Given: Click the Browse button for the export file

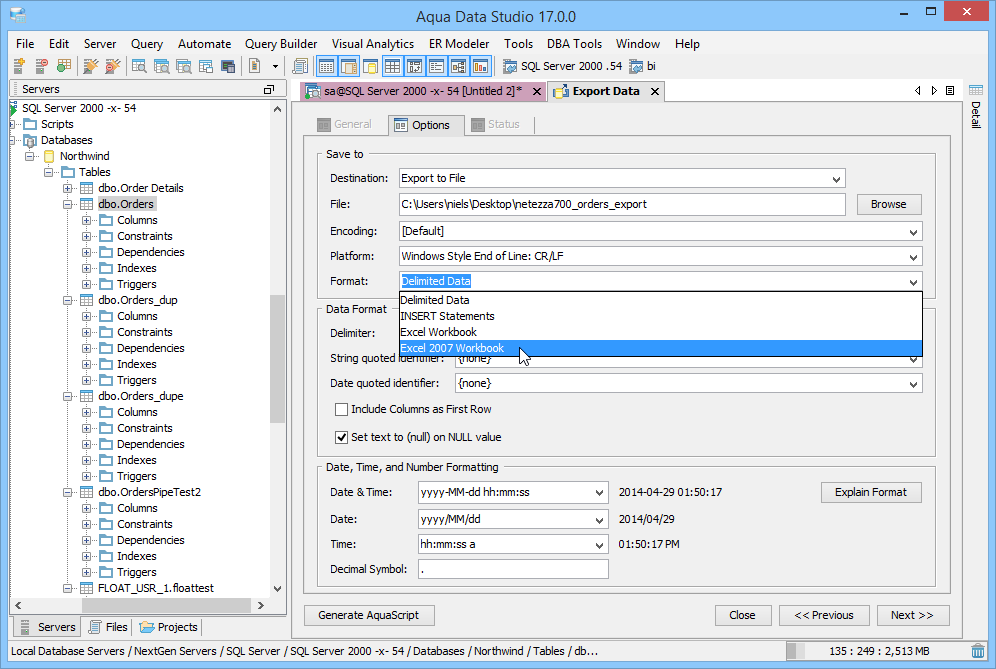Looking at the screenshot, I should coord(888,204).
